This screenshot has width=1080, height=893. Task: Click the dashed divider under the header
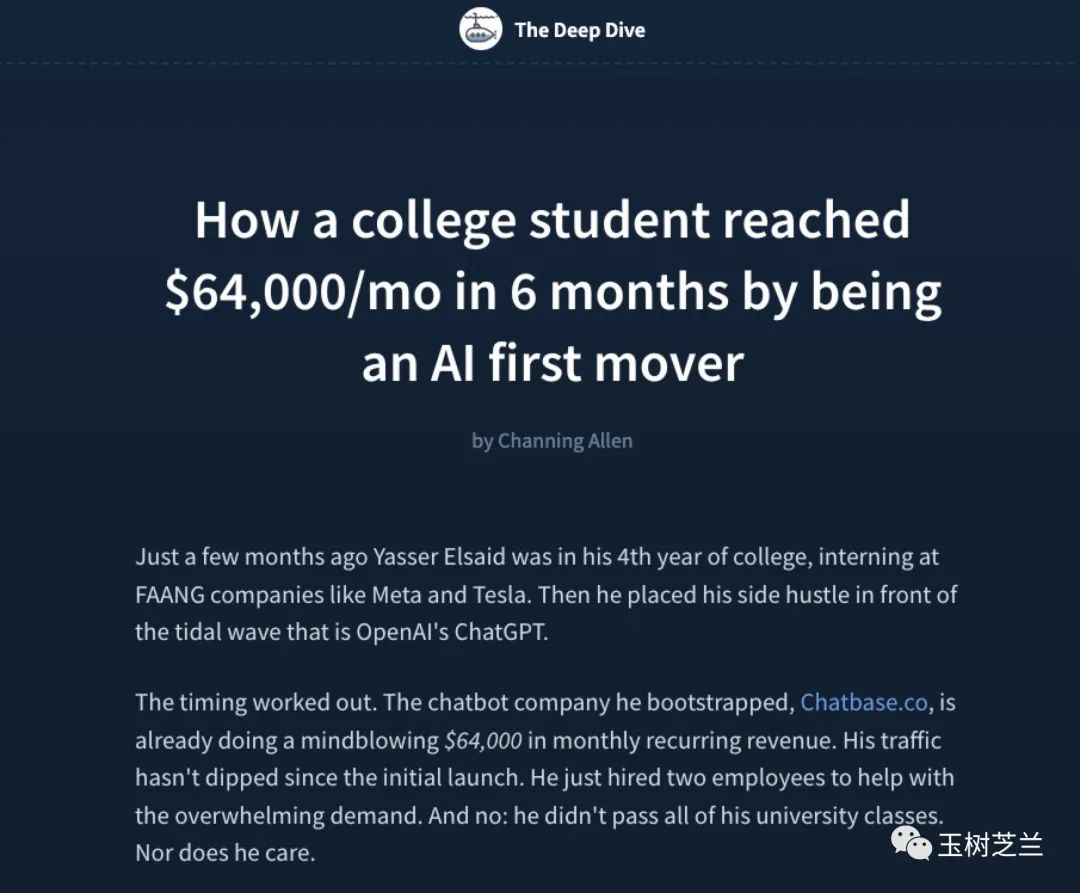click(540, 63)
